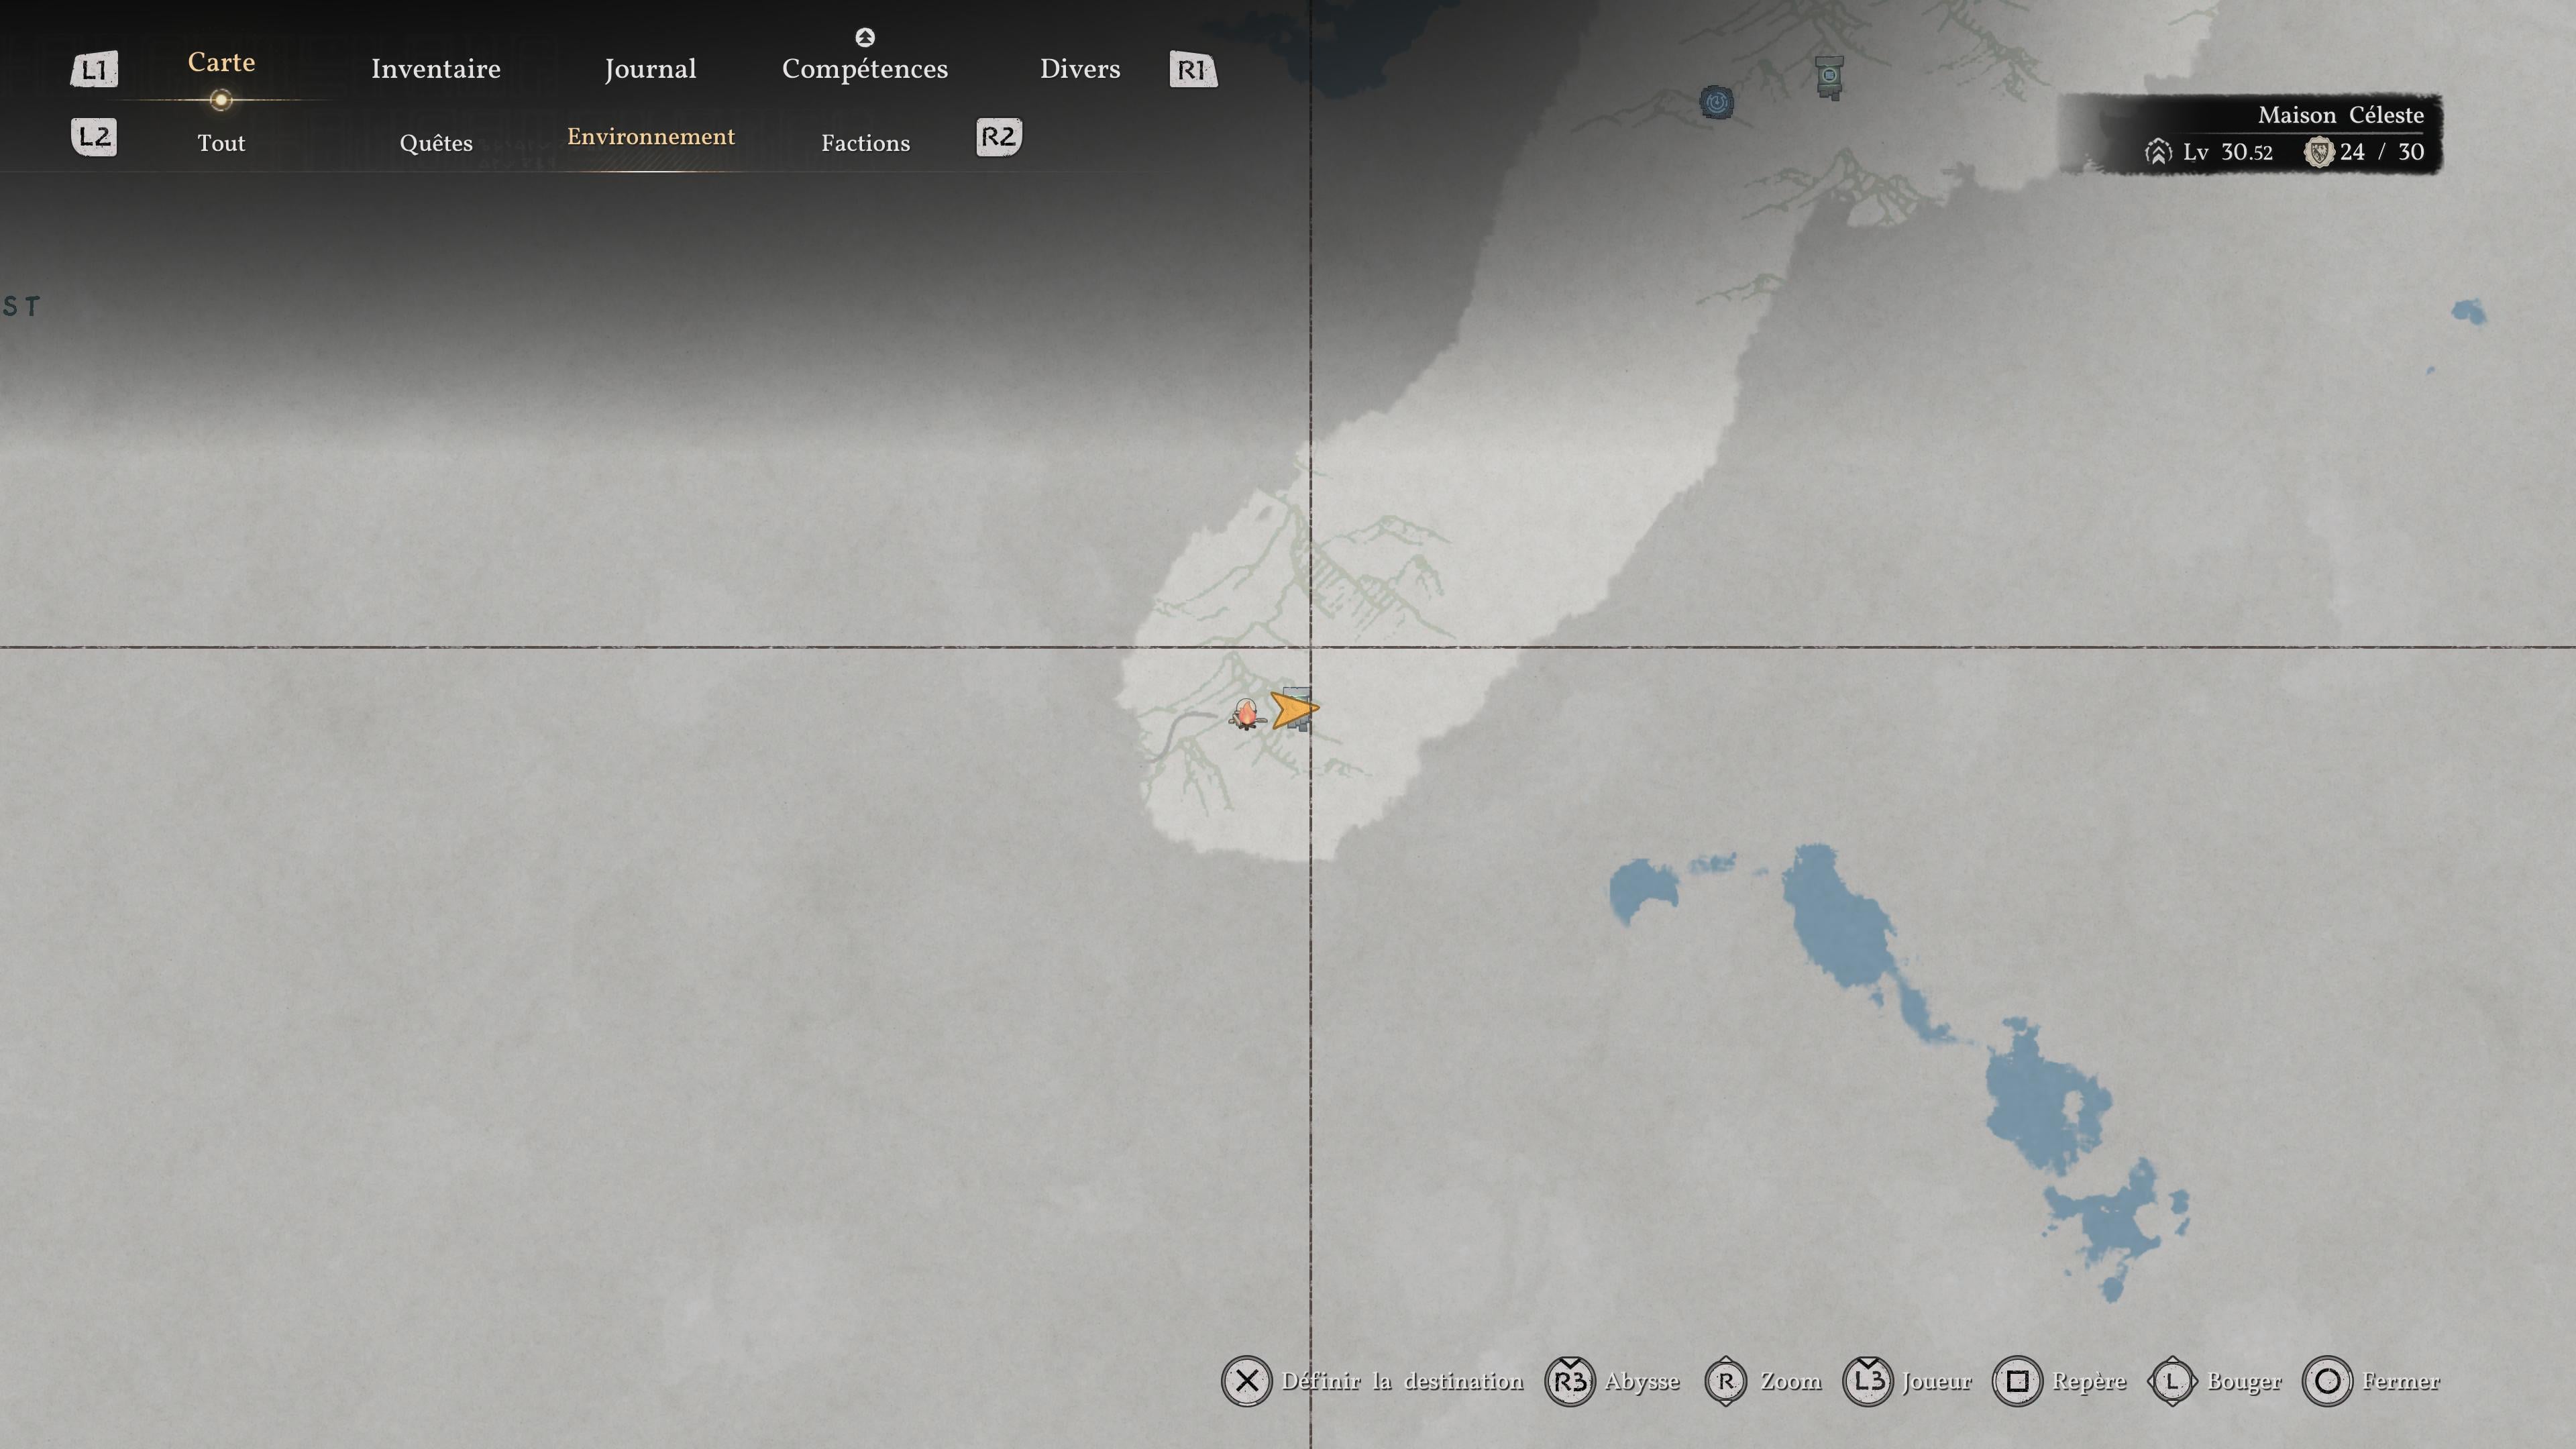Select the teal lantern map marker
The image size is (2576, 1449).
point(1829,77)
